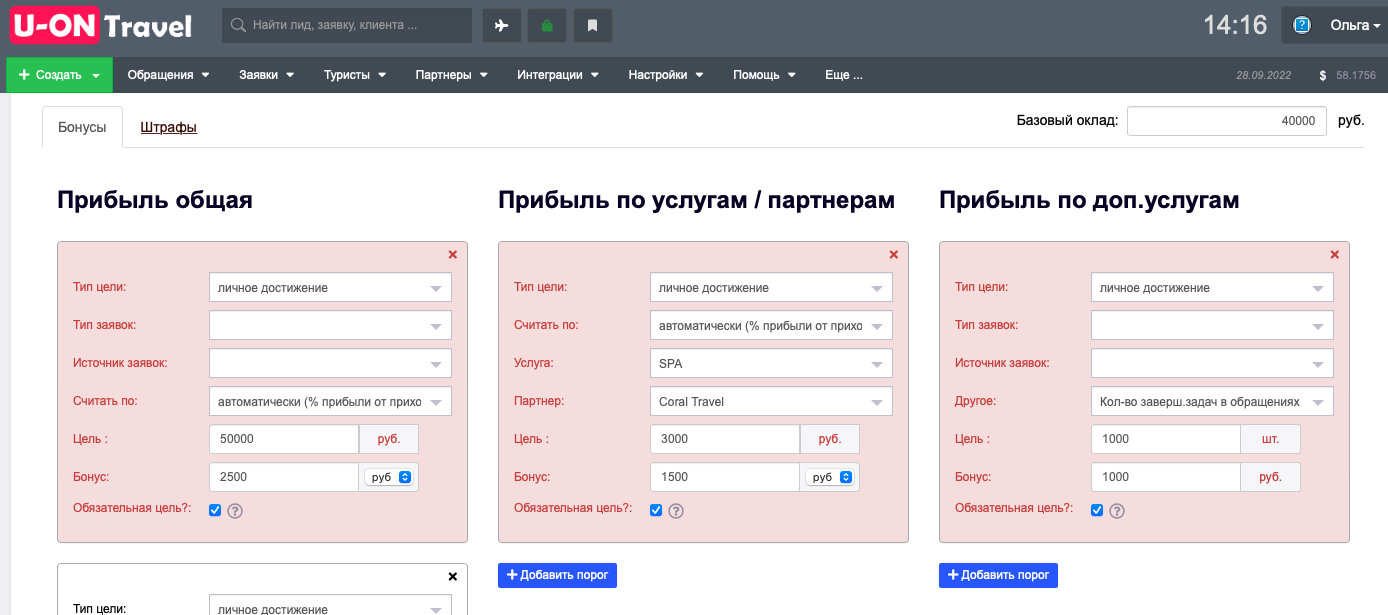1388x615 pixels.
Task: Open Считать по dropdown in услугам / партнерам
Action: 771,325
